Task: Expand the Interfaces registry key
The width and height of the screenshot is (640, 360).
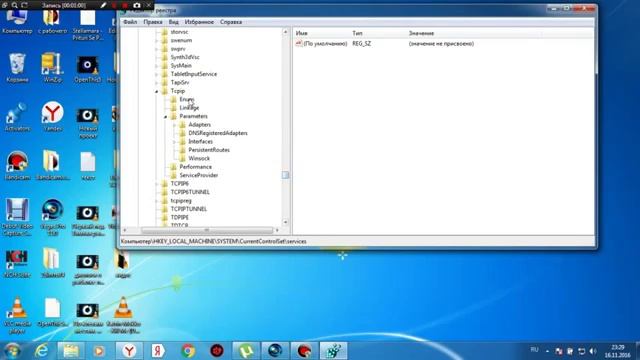Action: click(174, 142)
